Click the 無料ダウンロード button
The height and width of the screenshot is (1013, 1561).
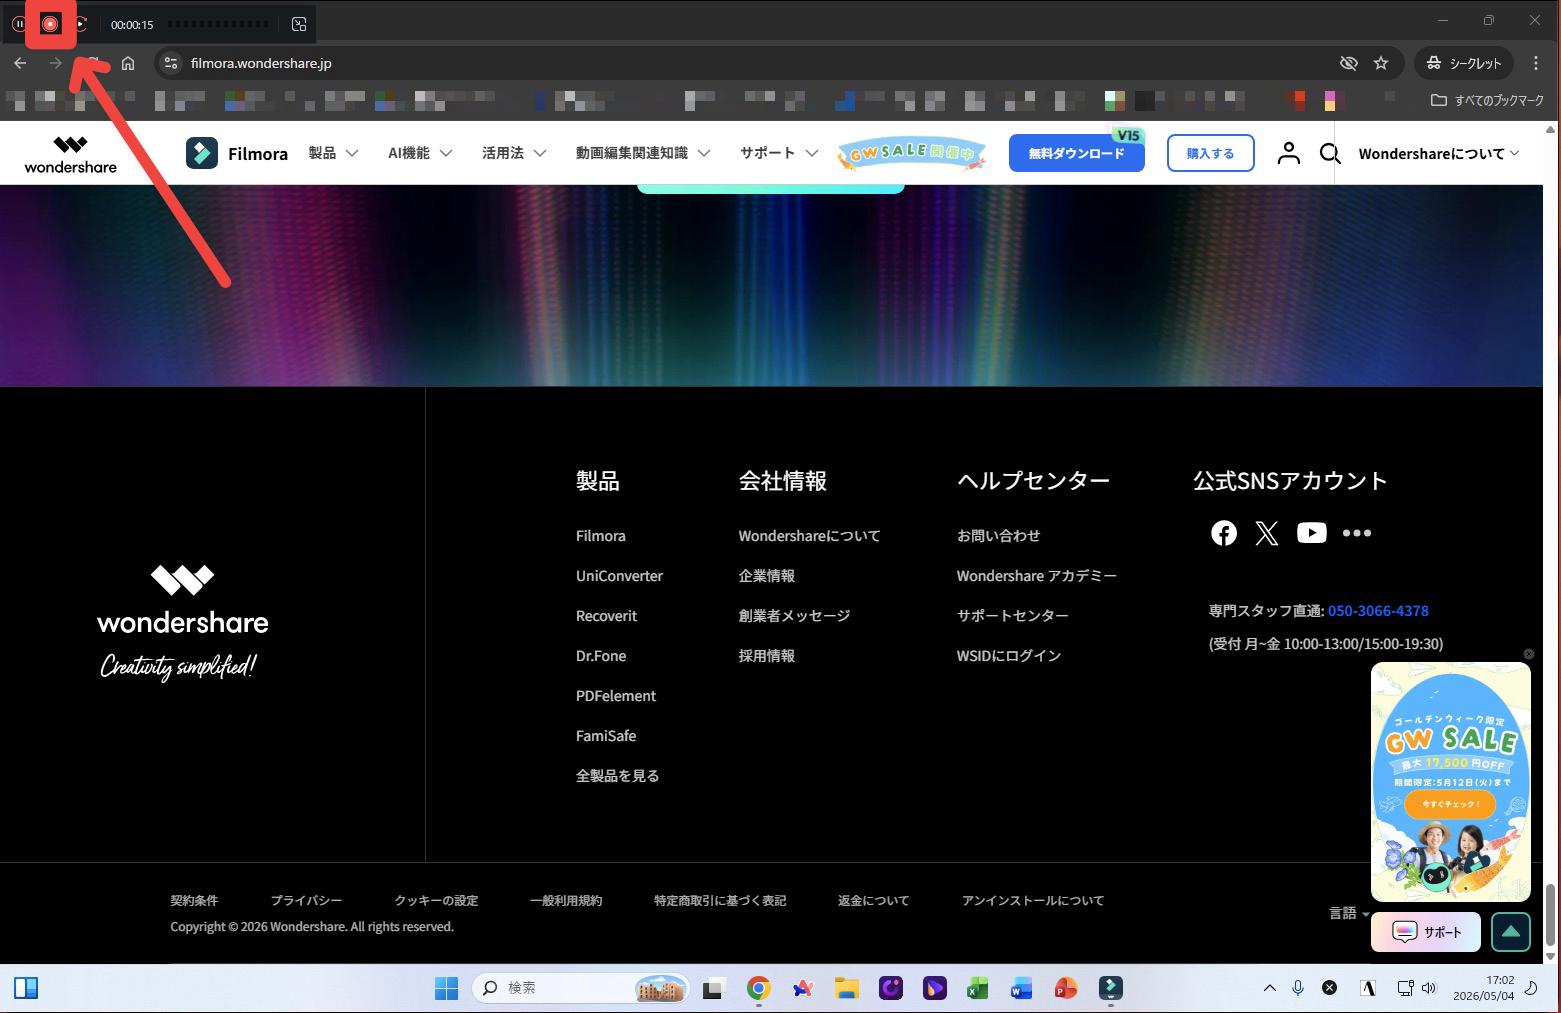(x=1076, y=153)
